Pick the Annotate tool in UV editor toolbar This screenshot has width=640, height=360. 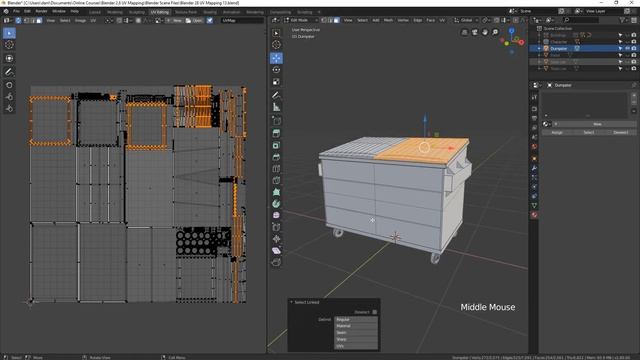pyautogui.click(x=9, y=72)
